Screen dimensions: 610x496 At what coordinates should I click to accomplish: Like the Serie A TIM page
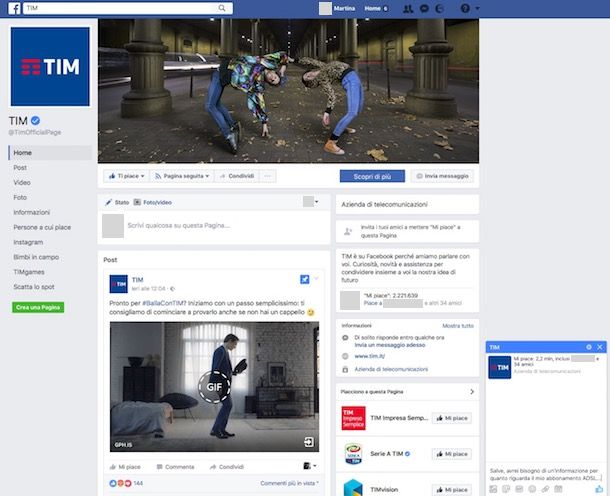click(x=452, y=454)
